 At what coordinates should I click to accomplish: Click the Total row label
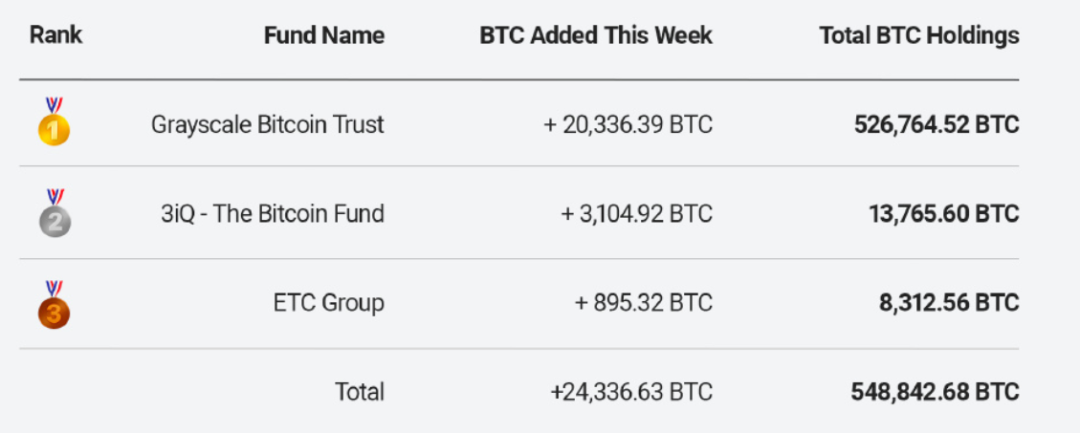(360, 392)
